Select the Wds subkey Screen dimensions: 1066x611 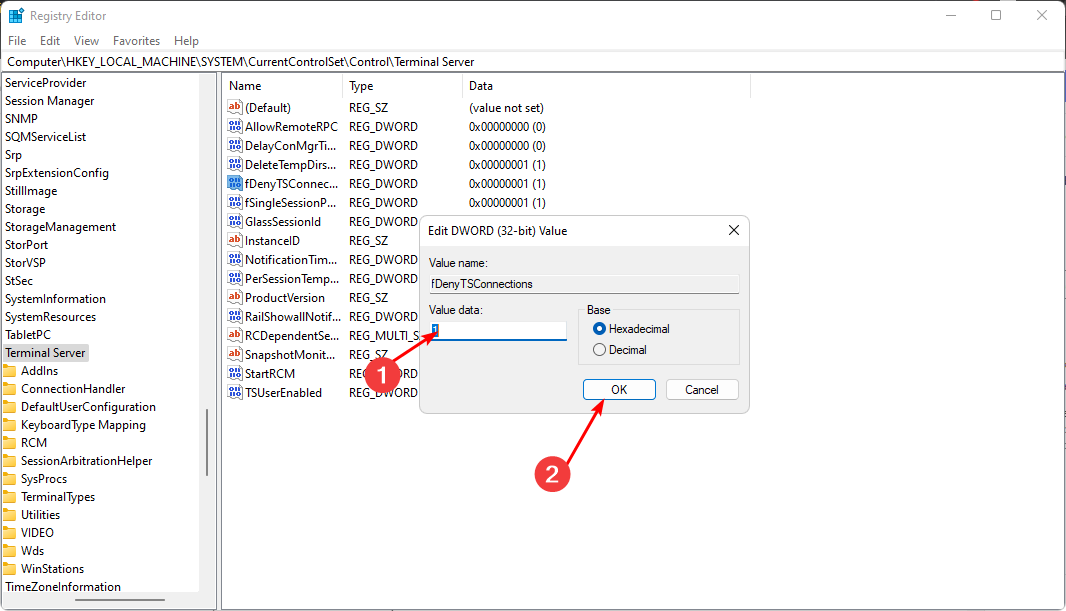tap(32, 551)
